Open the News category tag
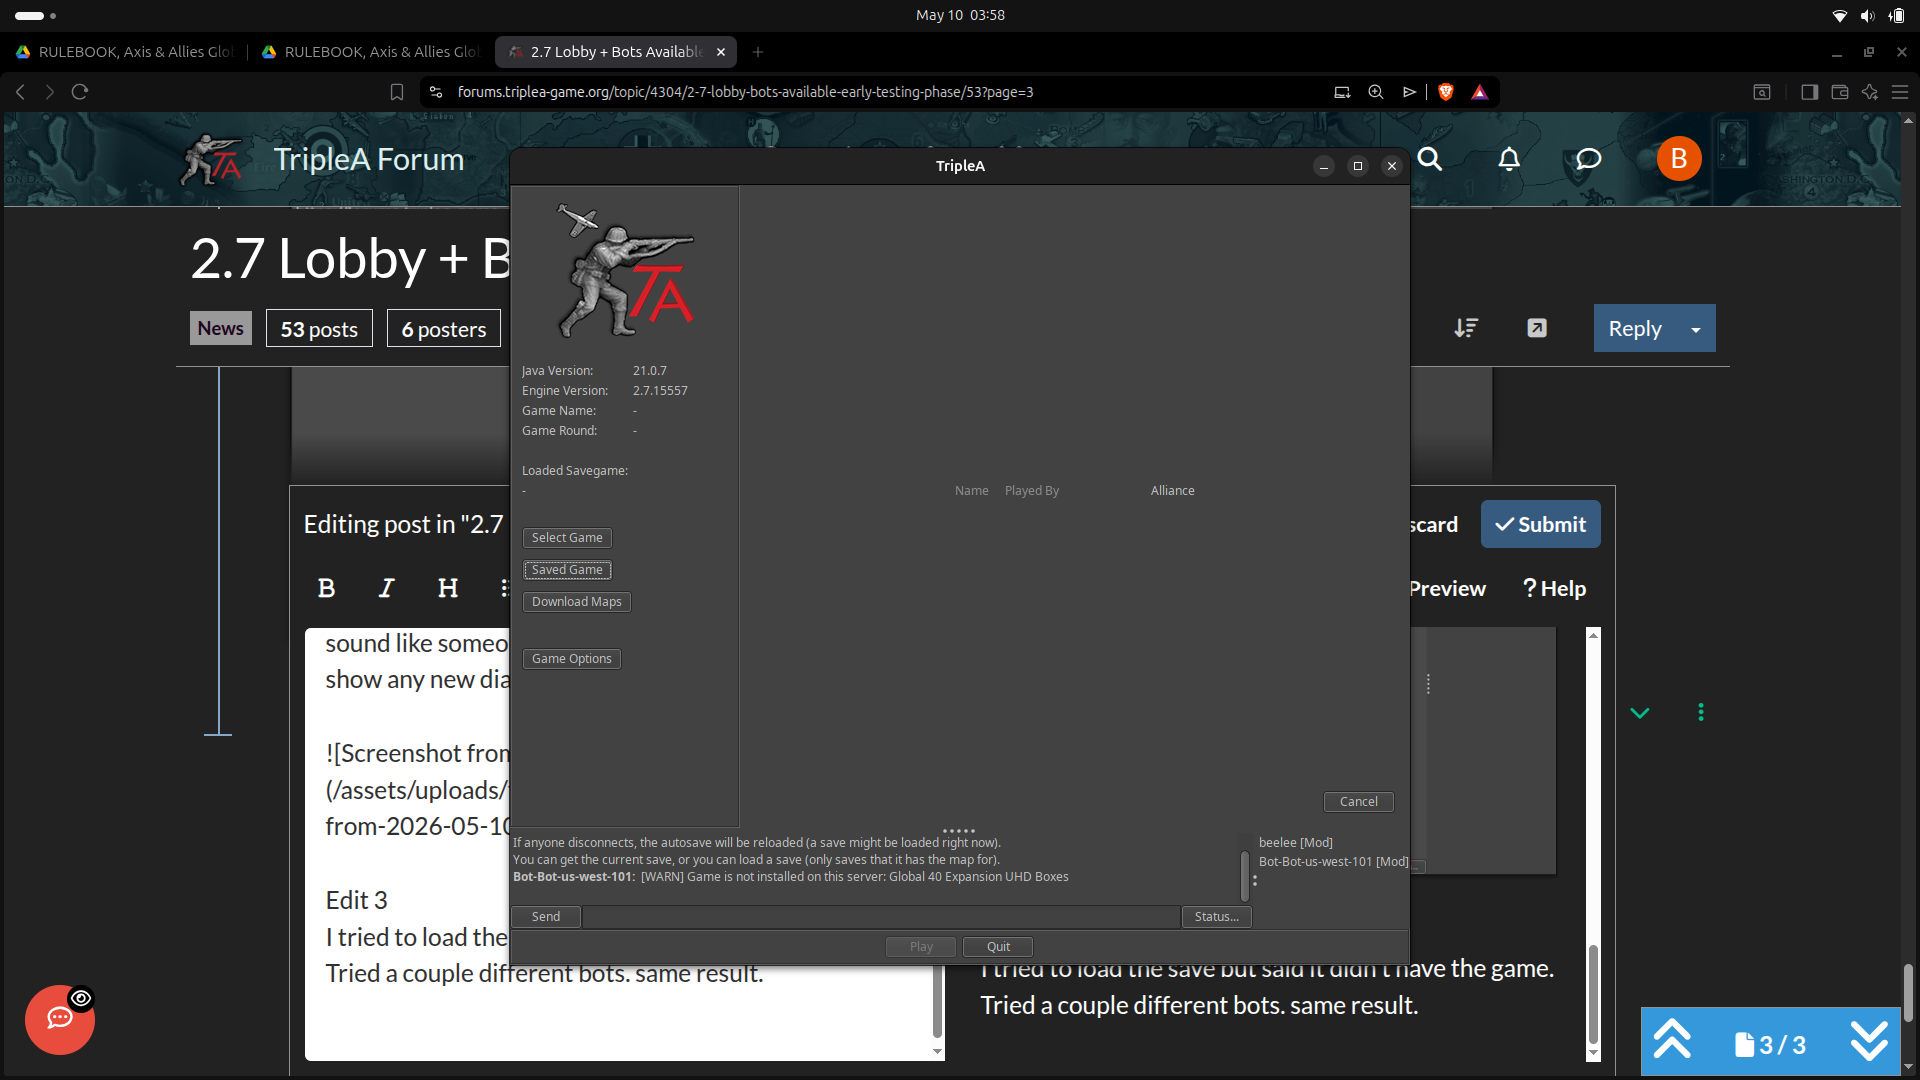Image resolution: width=1920 pixels, height=1080 pixels. (x=220, y=328)
